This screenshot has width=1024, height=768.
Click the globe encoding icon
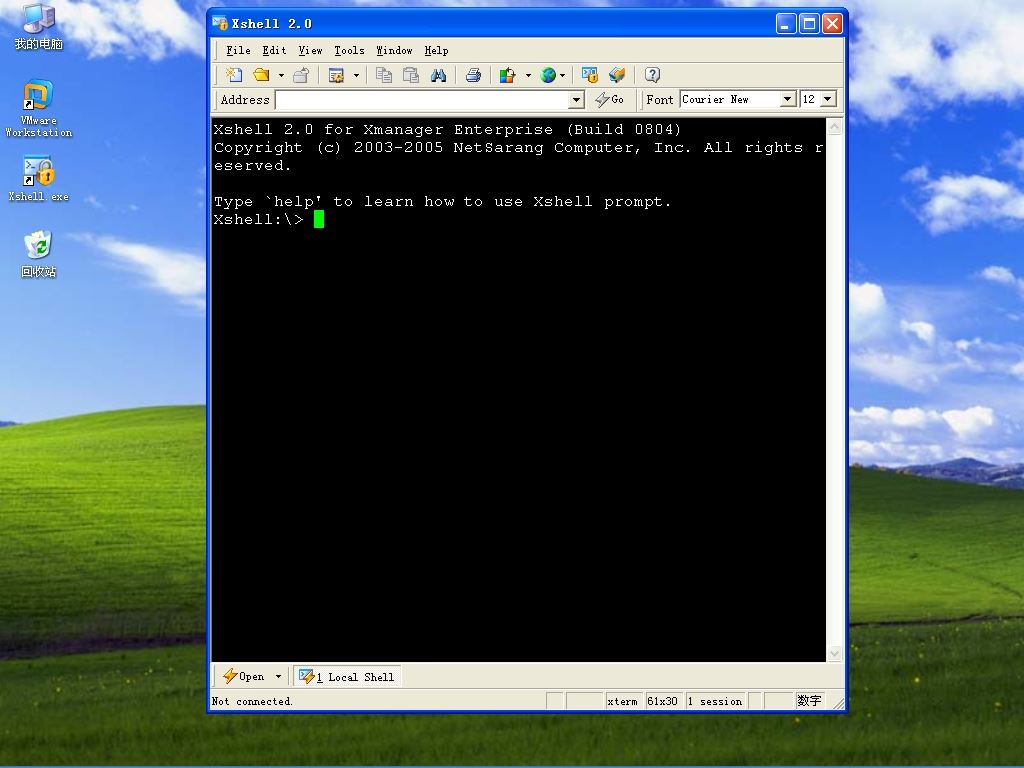[x=548, y=75]
